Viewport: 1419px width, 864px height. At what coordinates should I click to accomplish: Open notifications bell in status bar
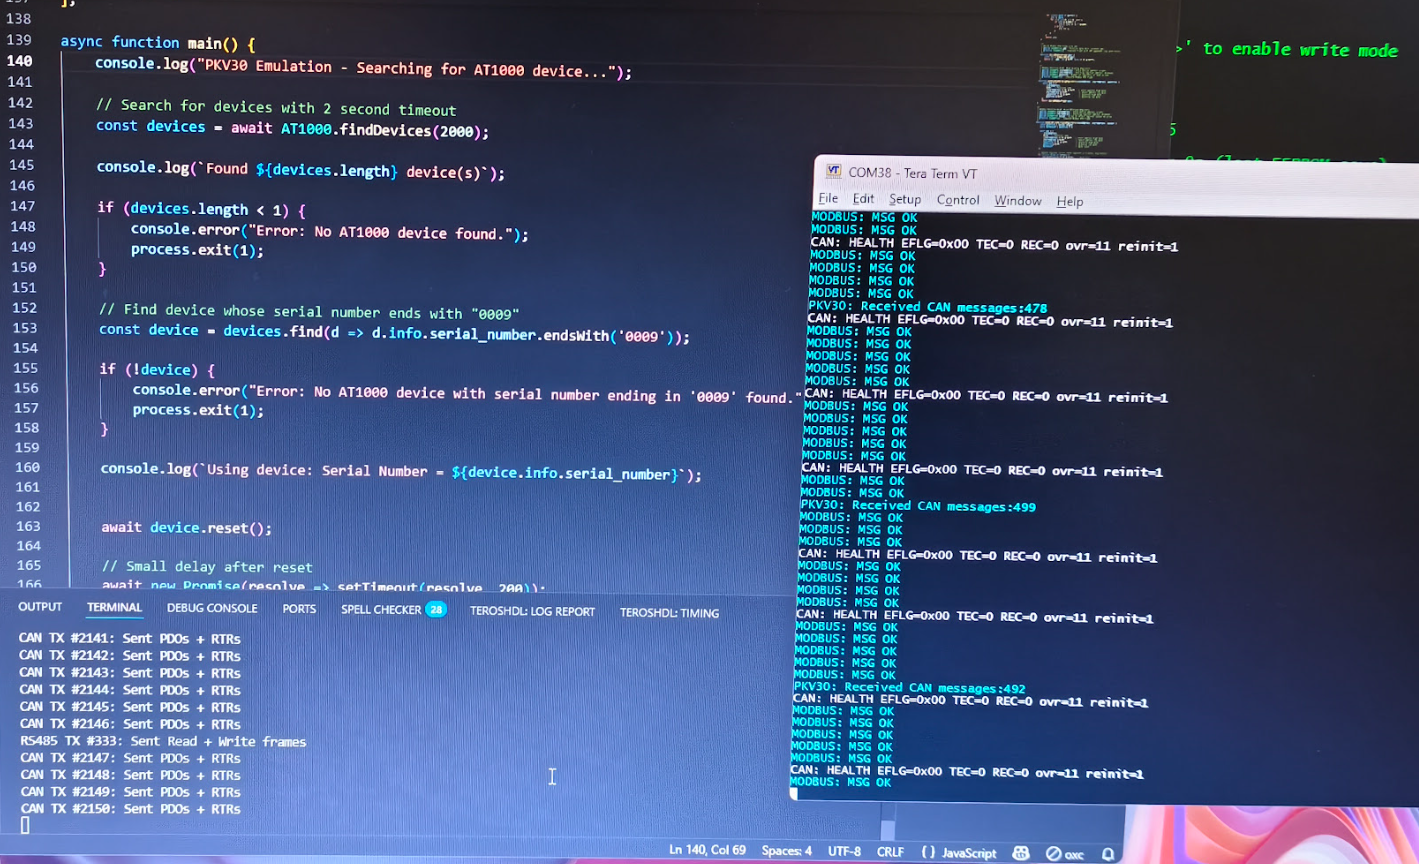click(x=1108, y=854)
